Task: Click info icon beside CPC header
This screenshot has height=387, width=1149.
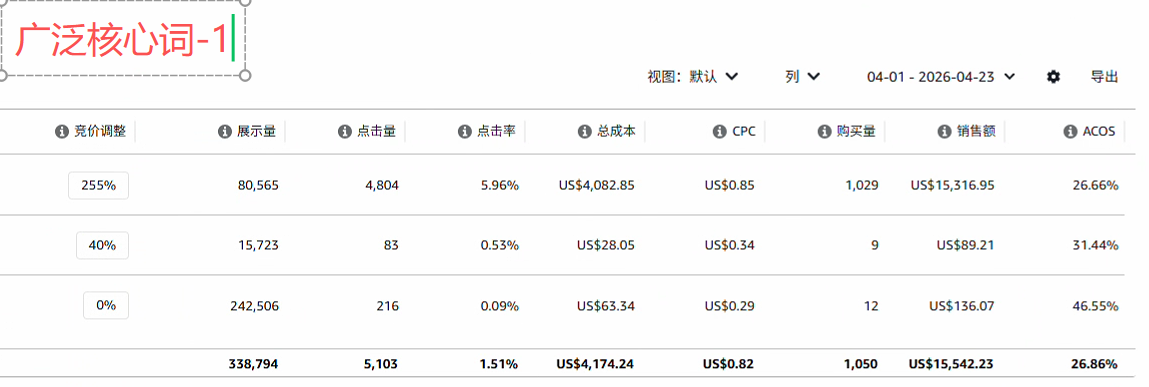Action: 719,131
